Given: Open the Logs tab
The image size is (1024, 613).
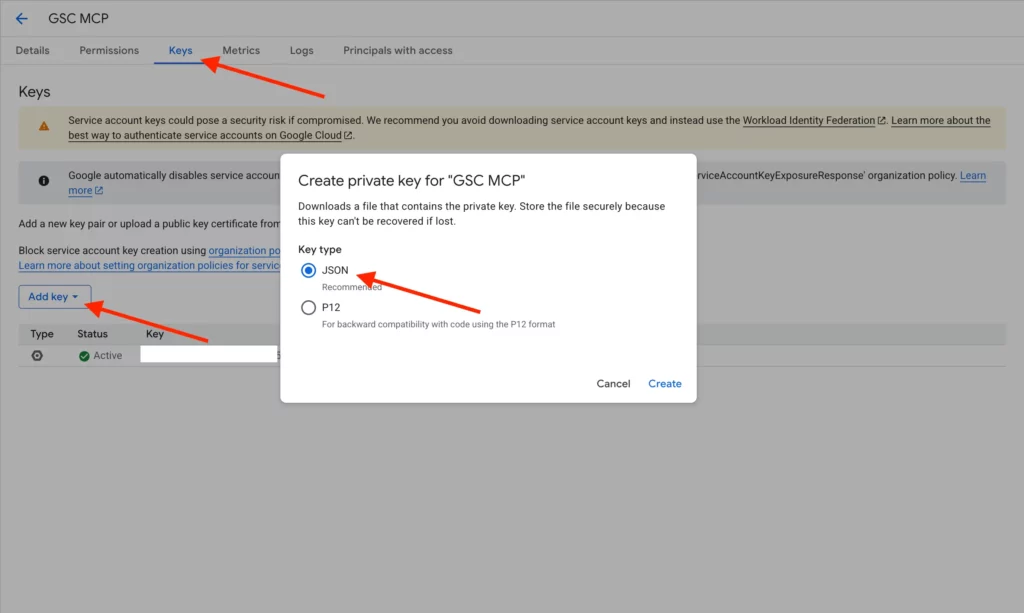Looking at the screenshot, I should pyautogui.click(x=302, y=50).
